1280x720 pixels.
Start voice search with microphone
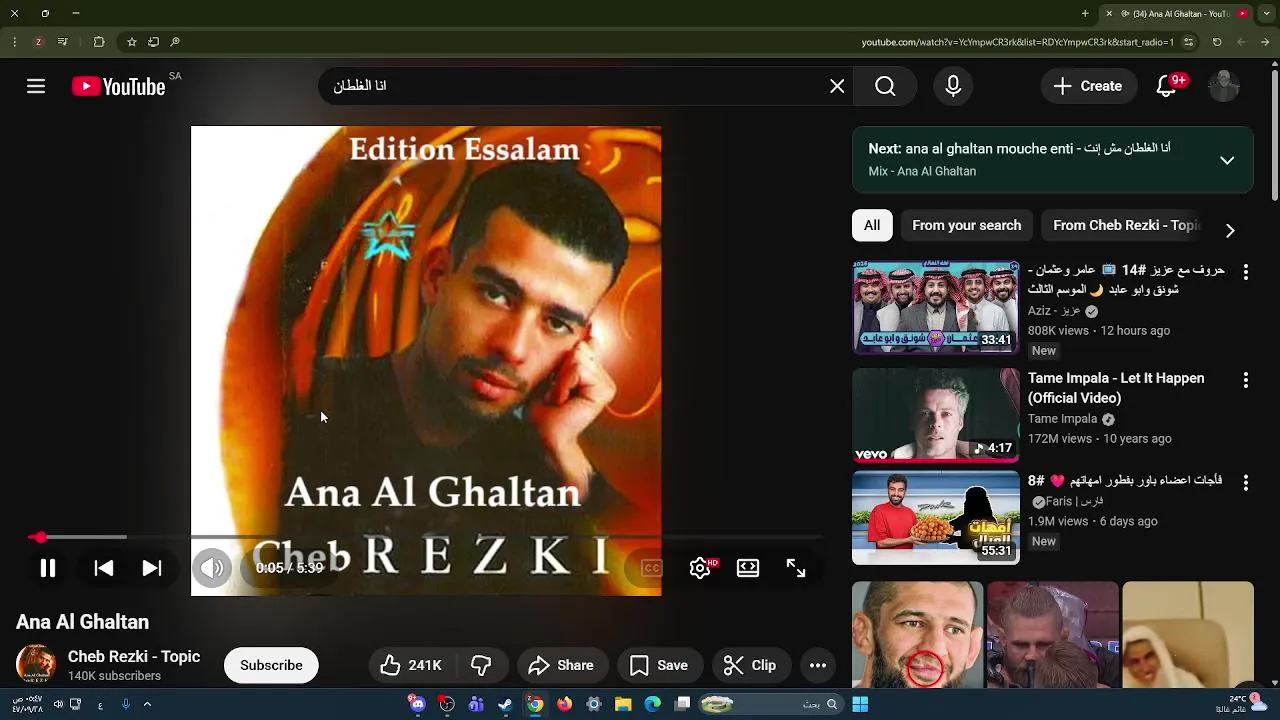pyautogui.click(x=953, y=86)
